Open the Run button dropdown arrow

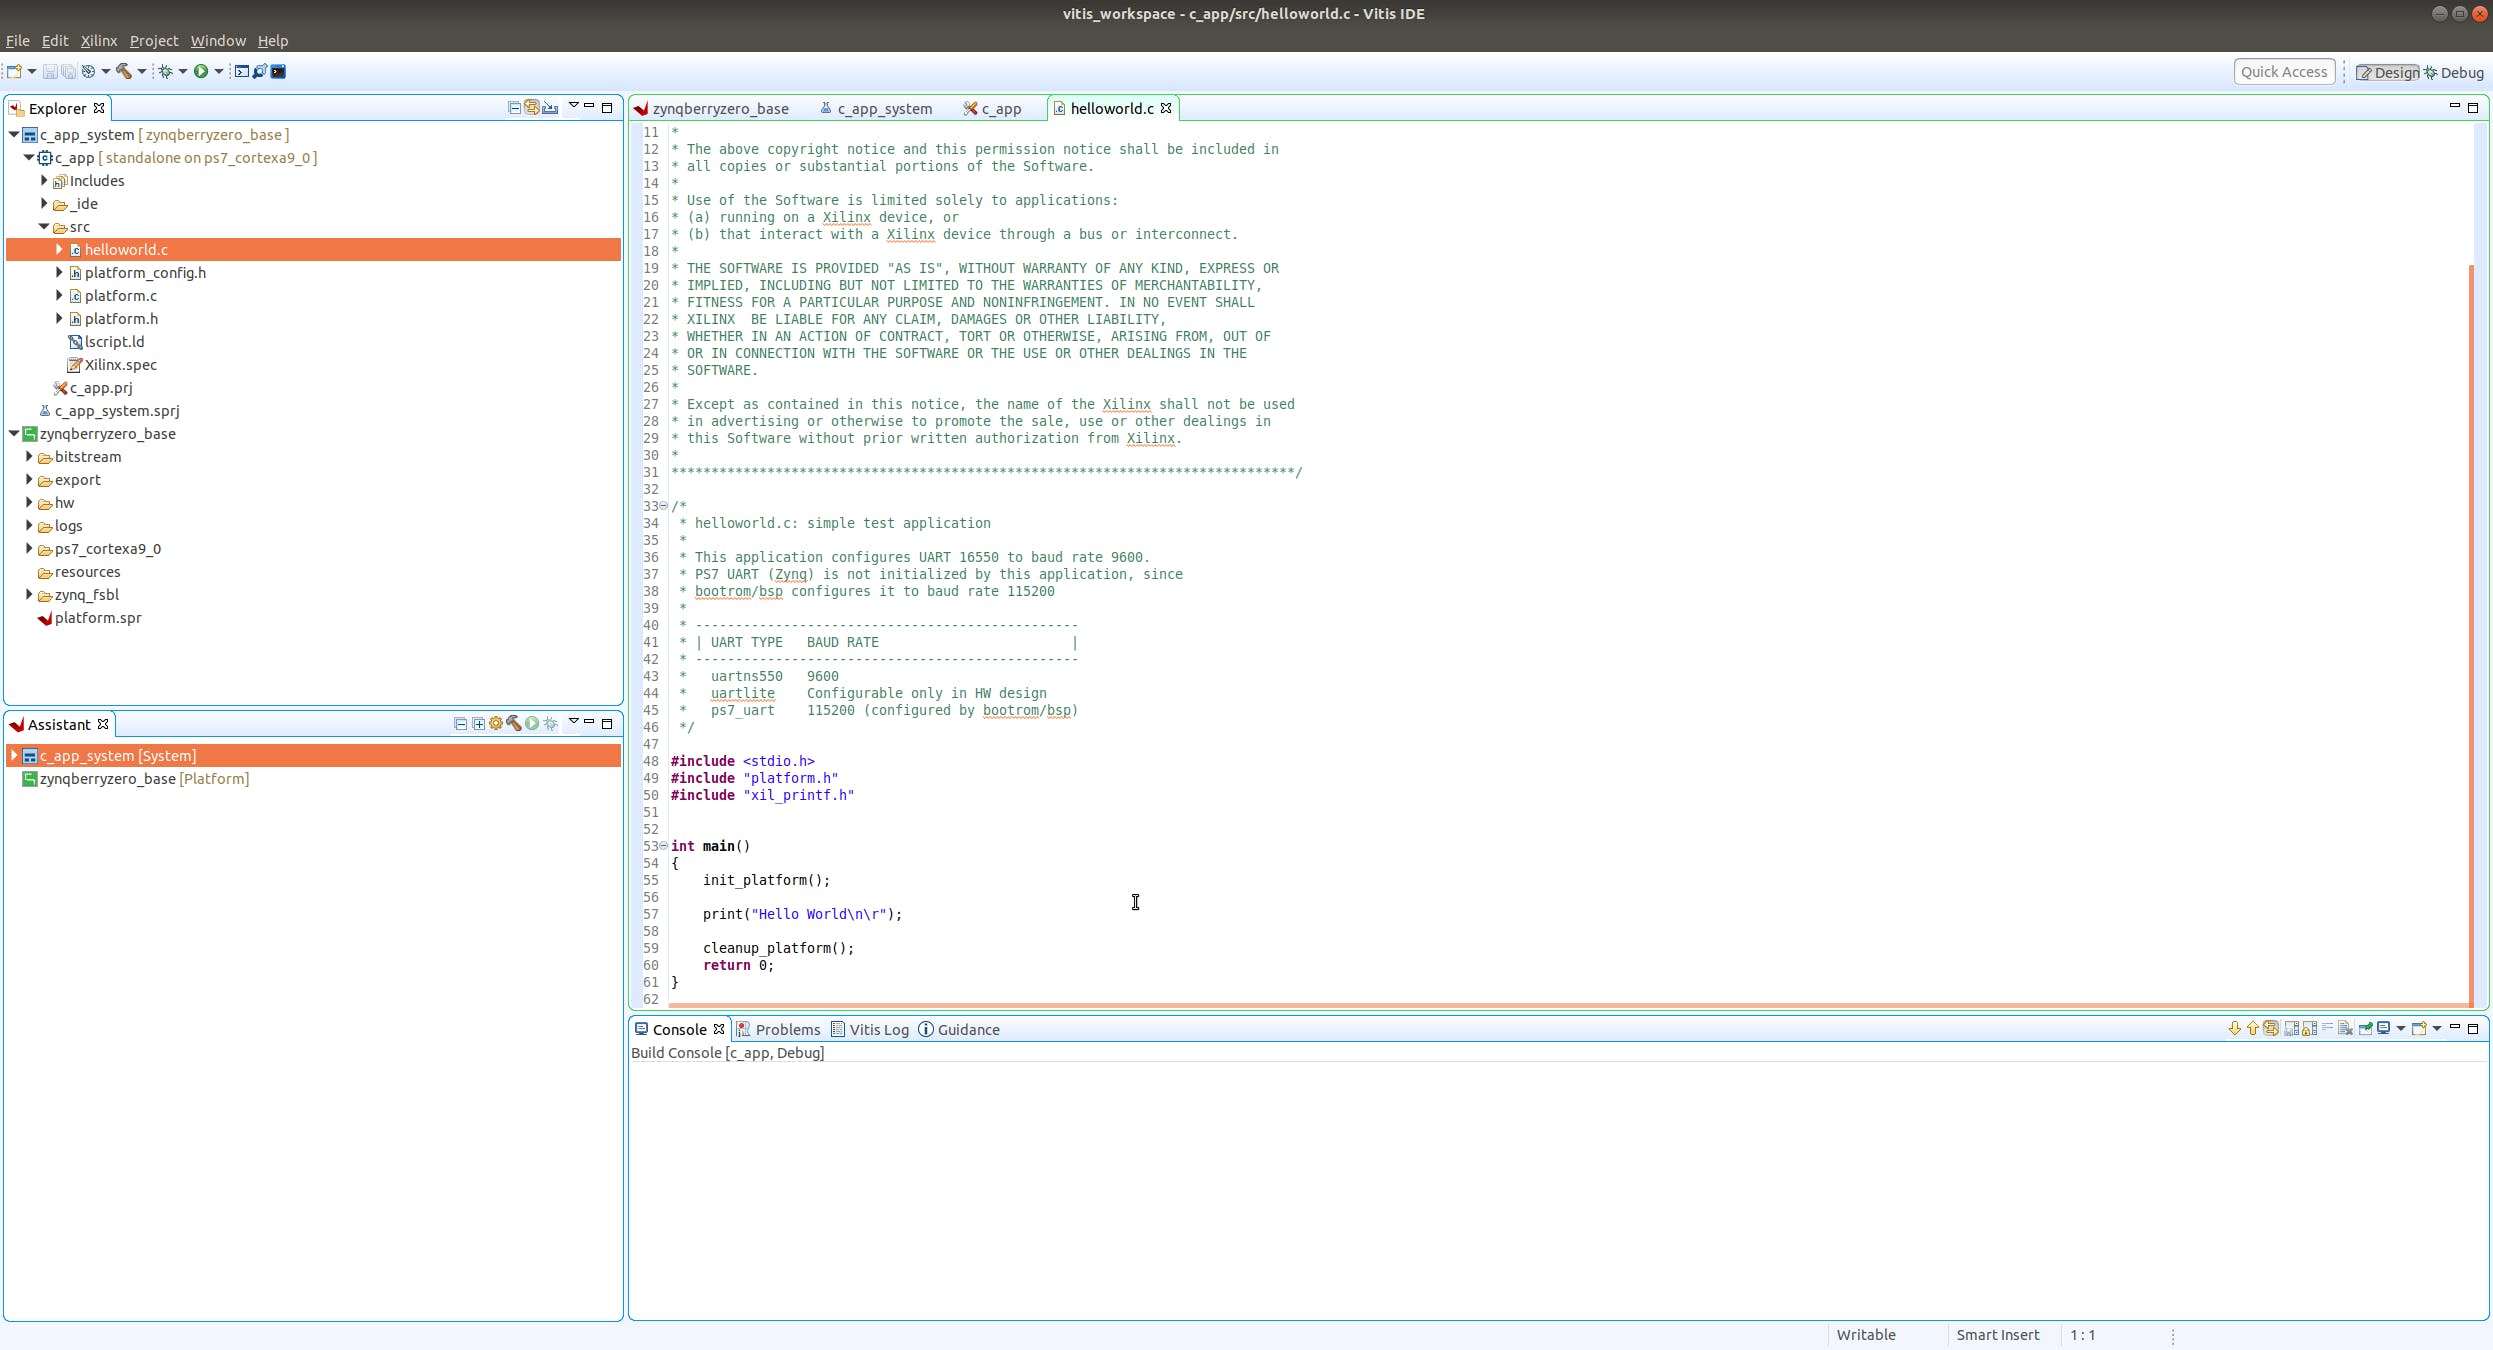point(219,71)
